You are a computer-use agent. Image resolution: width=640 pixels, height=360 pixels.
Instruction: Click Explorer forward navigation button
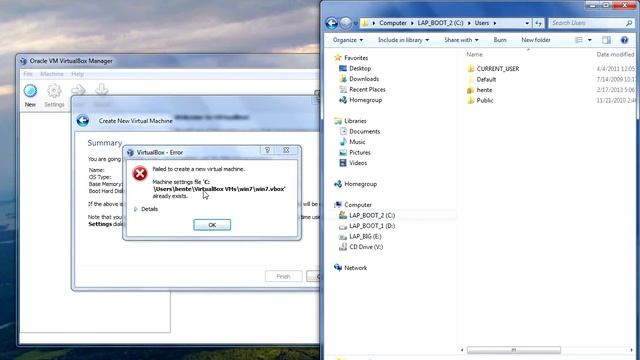(x=345, y=23)
